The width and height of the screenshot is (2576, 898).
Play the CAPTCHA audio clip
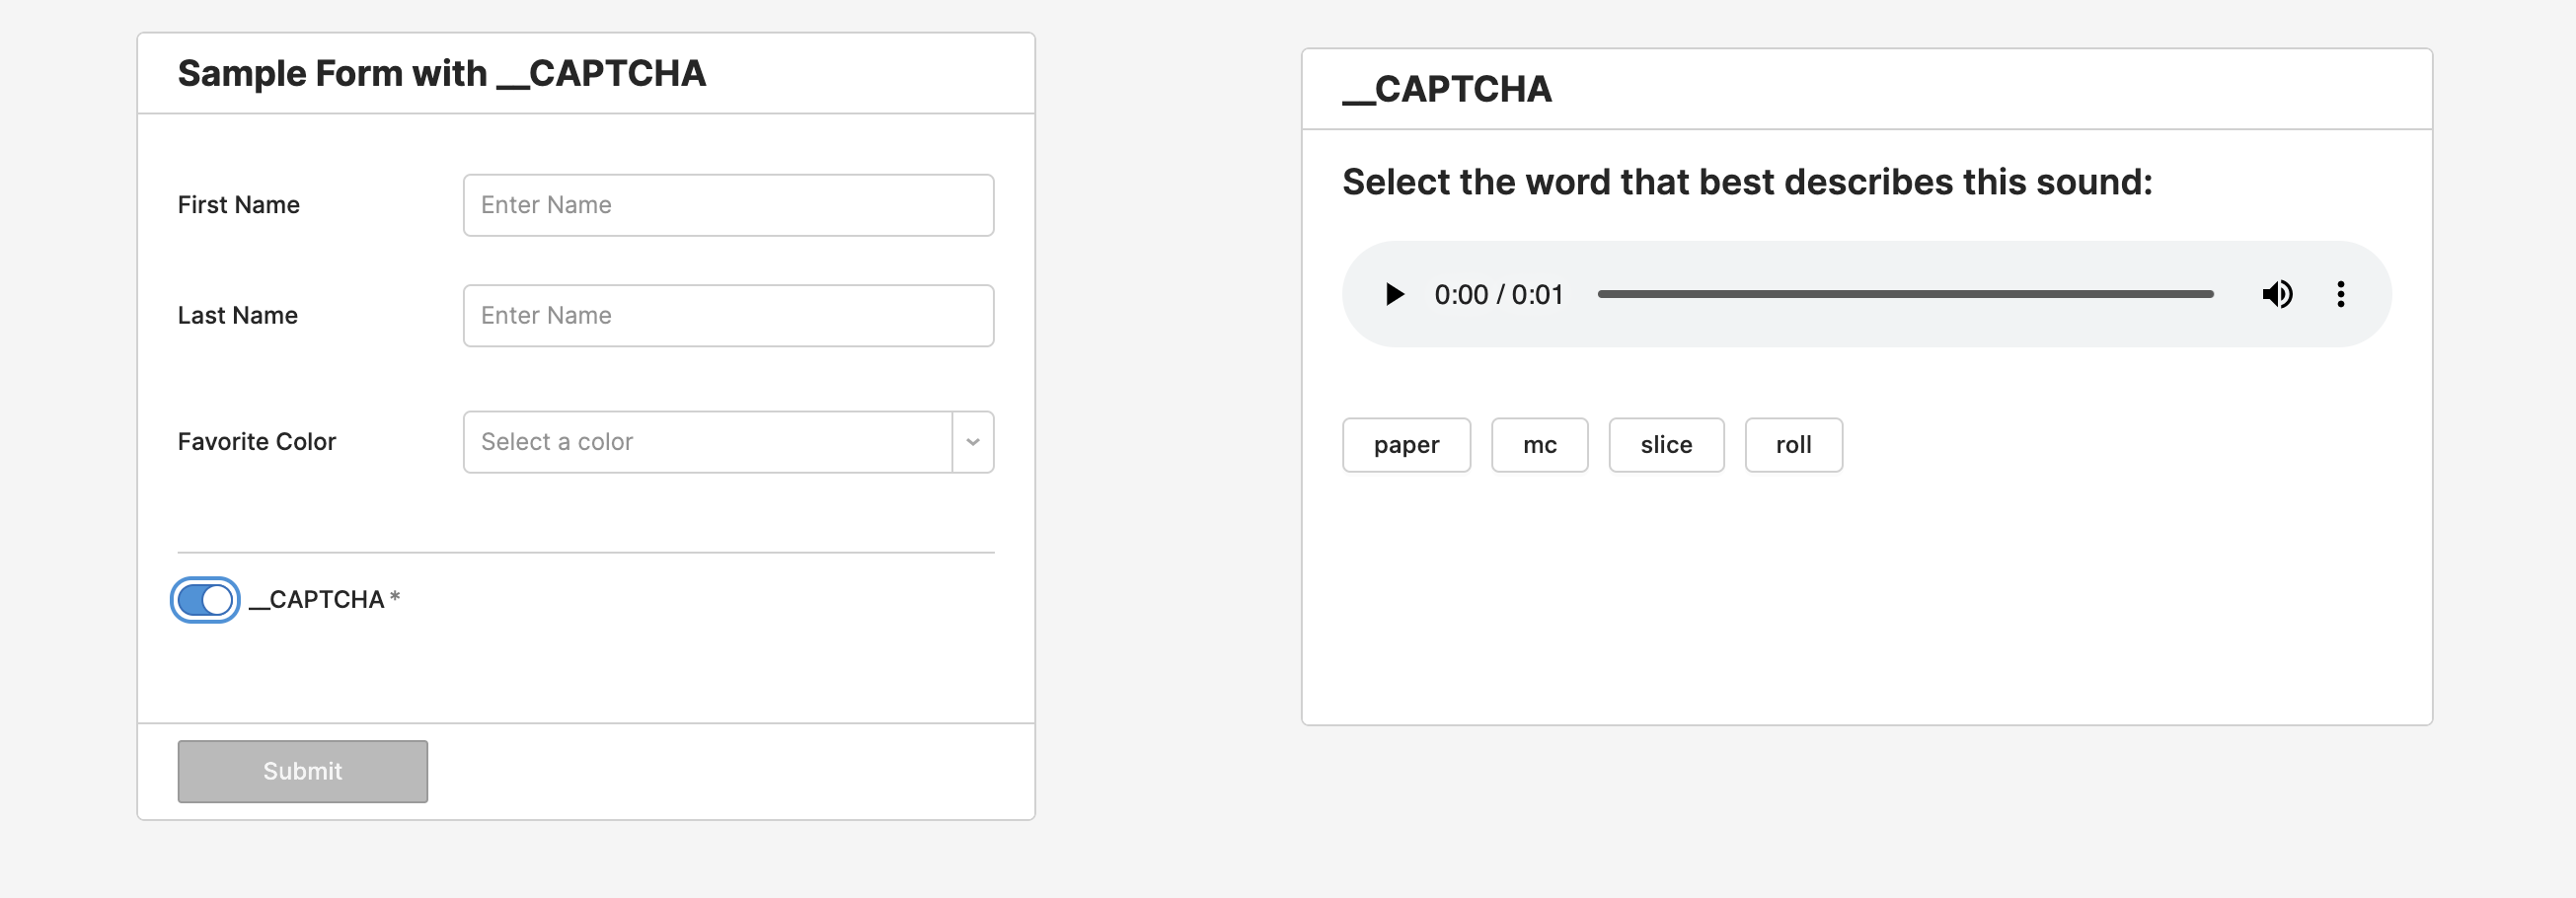[x=1394, y=294]
